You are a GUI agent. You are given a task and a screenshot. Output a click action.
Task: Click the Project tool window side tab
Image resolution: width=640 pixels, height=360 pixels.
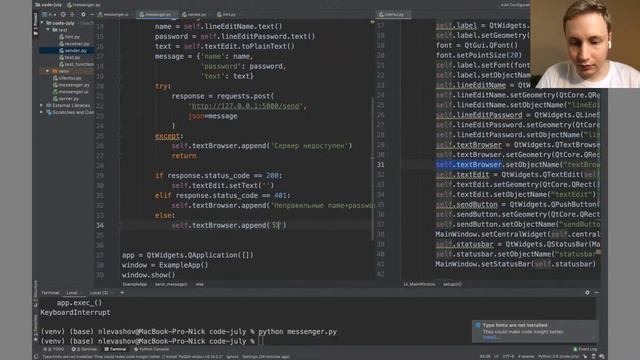coord(36,24)
